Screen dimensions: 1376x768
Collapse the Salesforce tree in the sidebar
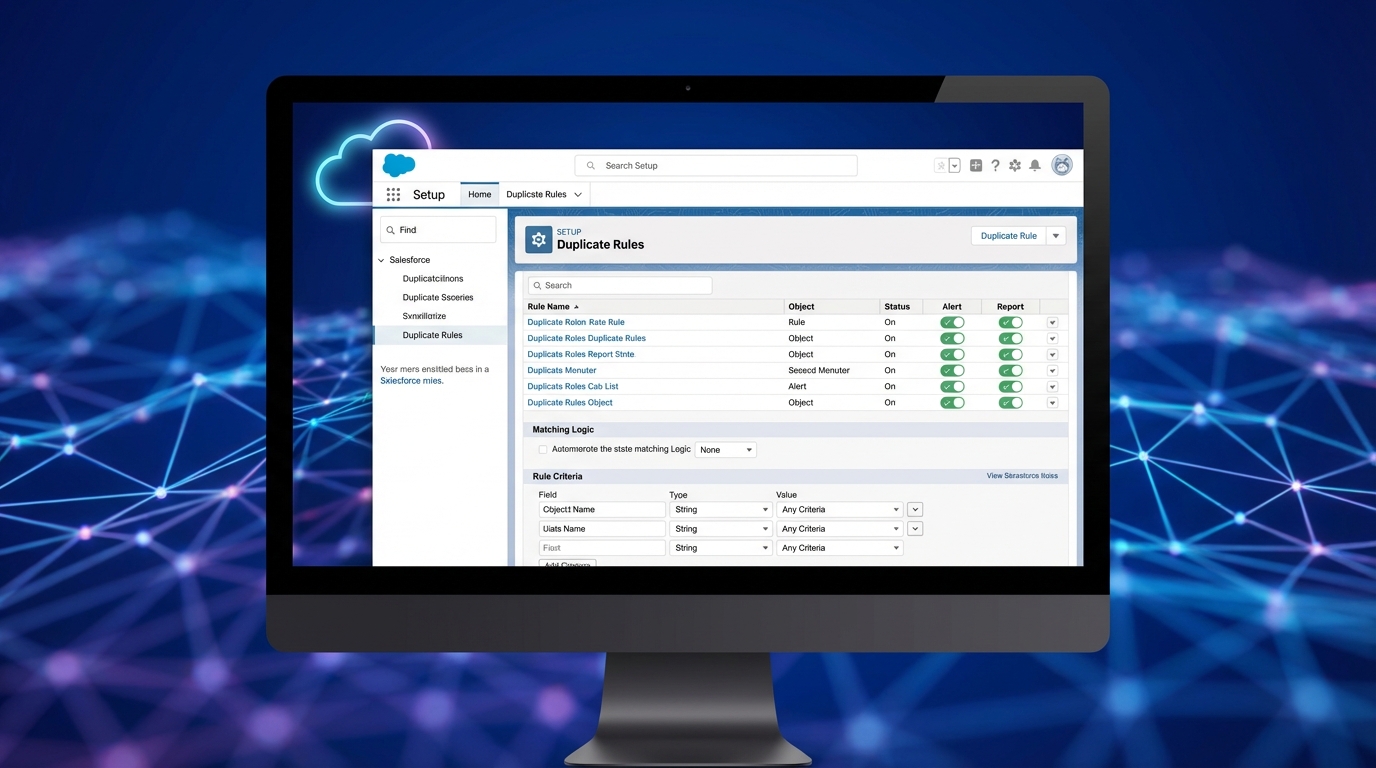[380, 259]
